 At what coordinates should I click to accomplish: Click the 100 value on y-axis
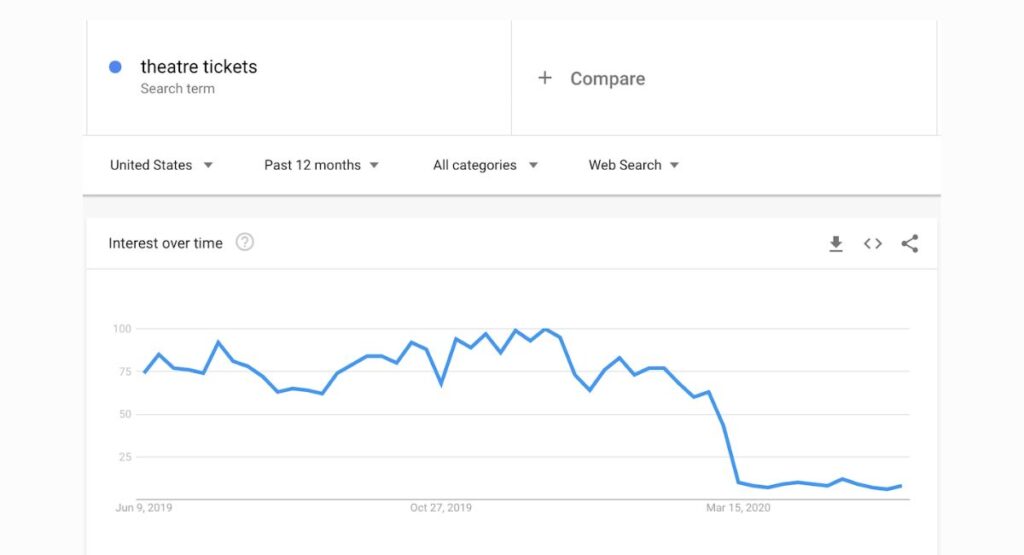pos(122,329)
